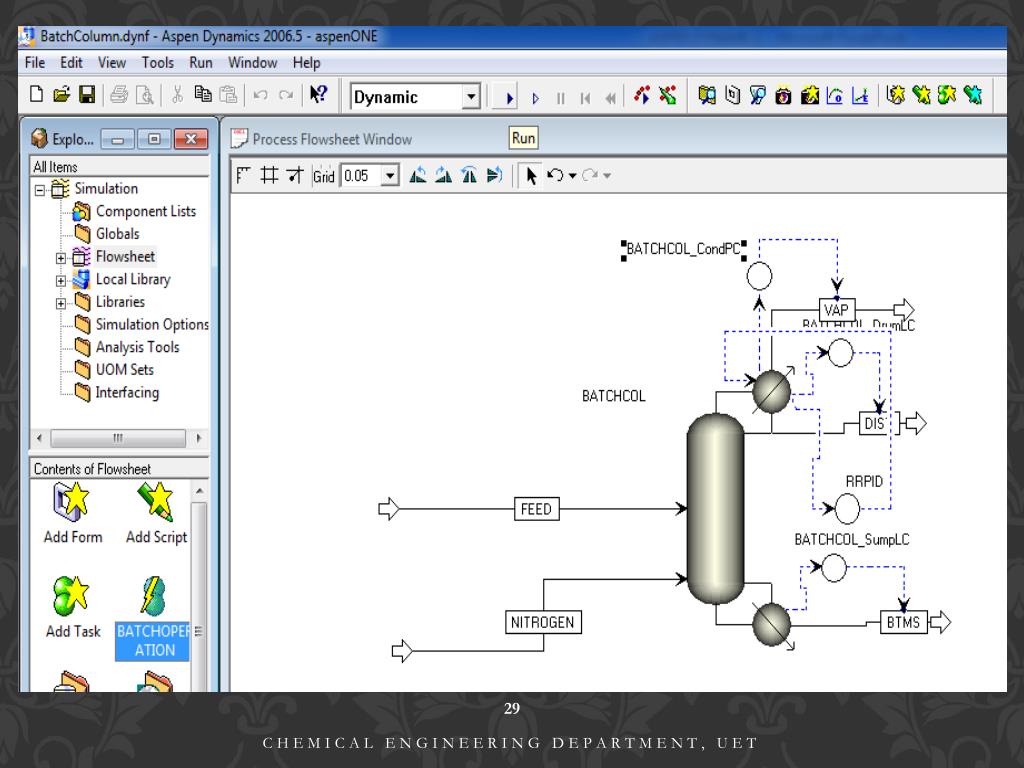Expand the Libraries tree node
This screenshot has height=768, width=1024.
coord(61,303)
